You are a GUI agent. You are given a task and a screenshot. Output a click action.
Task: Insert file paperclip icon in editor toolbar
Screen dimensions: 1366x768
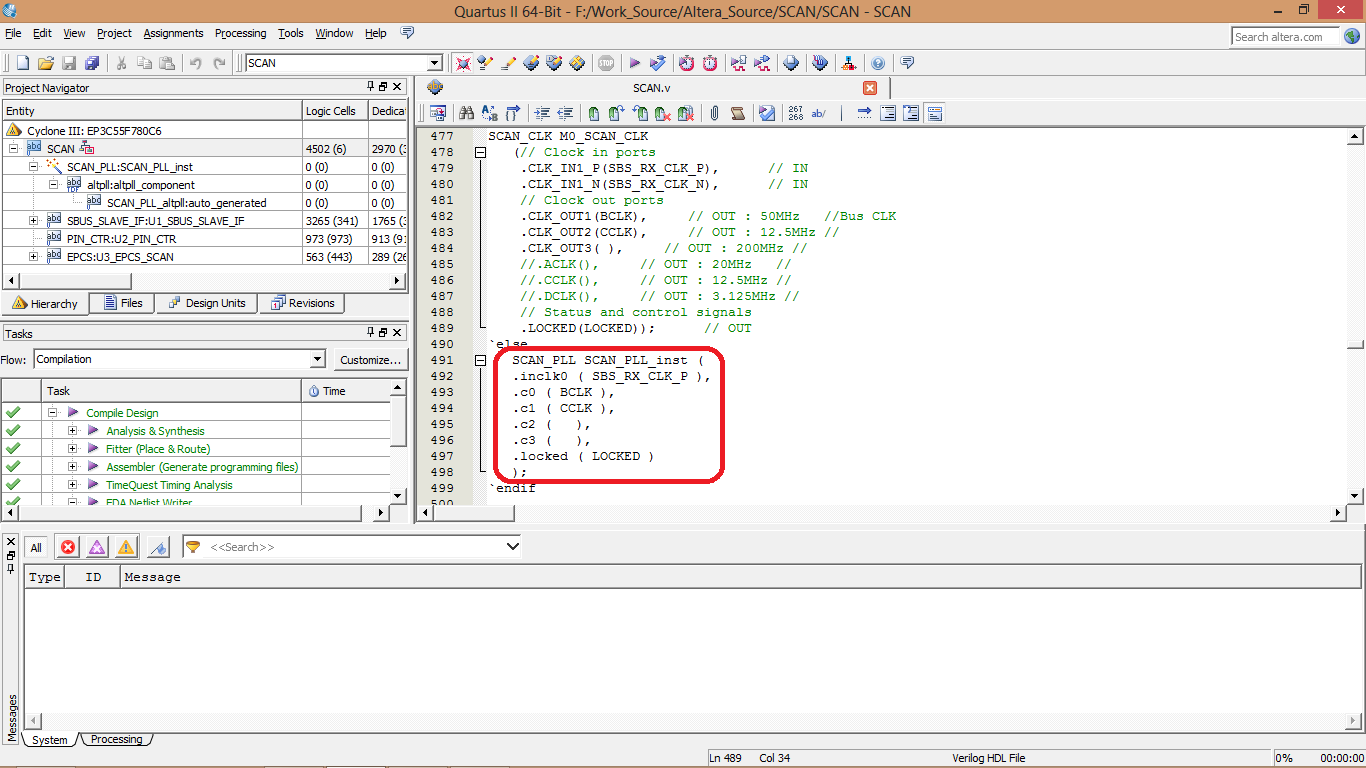pyautogui.click(x=714, y=113)
